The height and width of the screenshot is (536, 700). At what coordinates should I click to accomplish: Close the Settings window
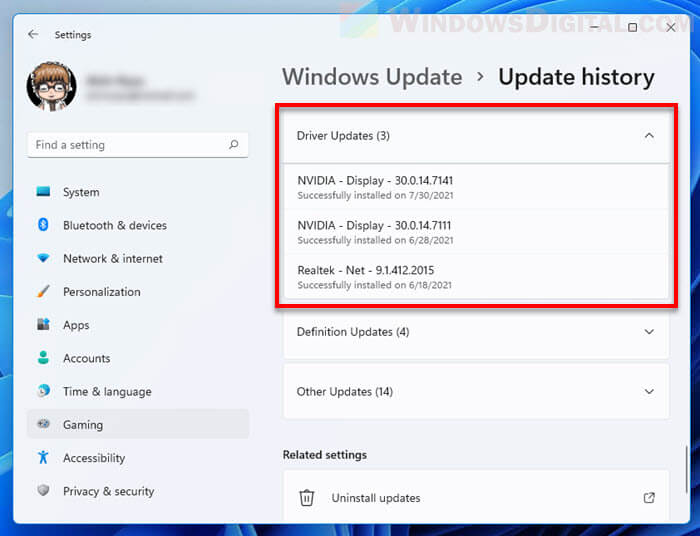(671, 27)
